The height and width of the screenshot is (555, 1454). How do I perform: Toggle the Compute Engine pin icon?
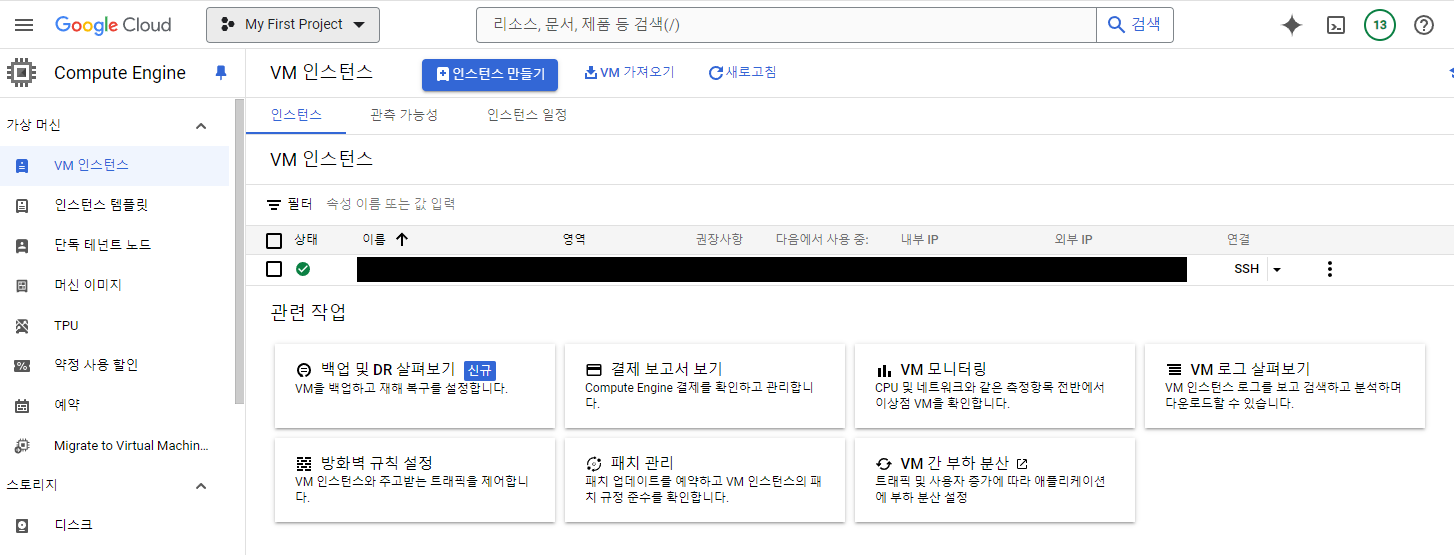(221, 73)
